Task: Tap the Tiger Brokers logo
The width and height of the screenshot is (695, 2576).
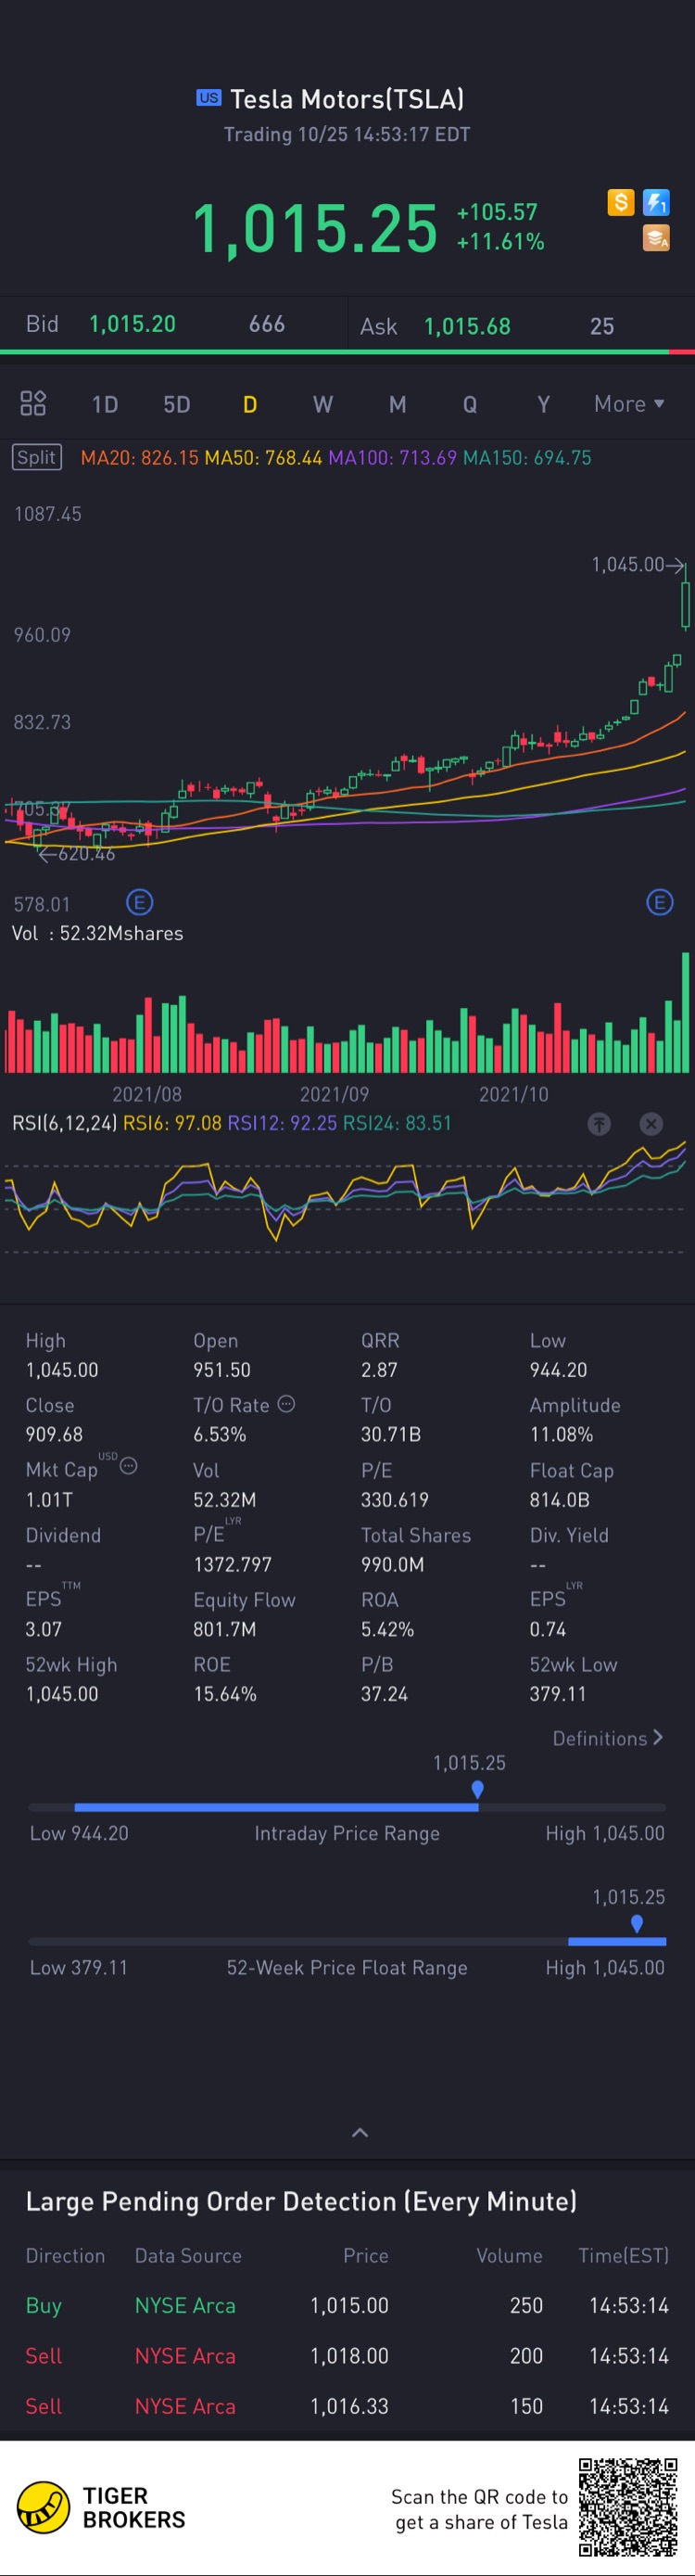Action: pos(101,2508)
